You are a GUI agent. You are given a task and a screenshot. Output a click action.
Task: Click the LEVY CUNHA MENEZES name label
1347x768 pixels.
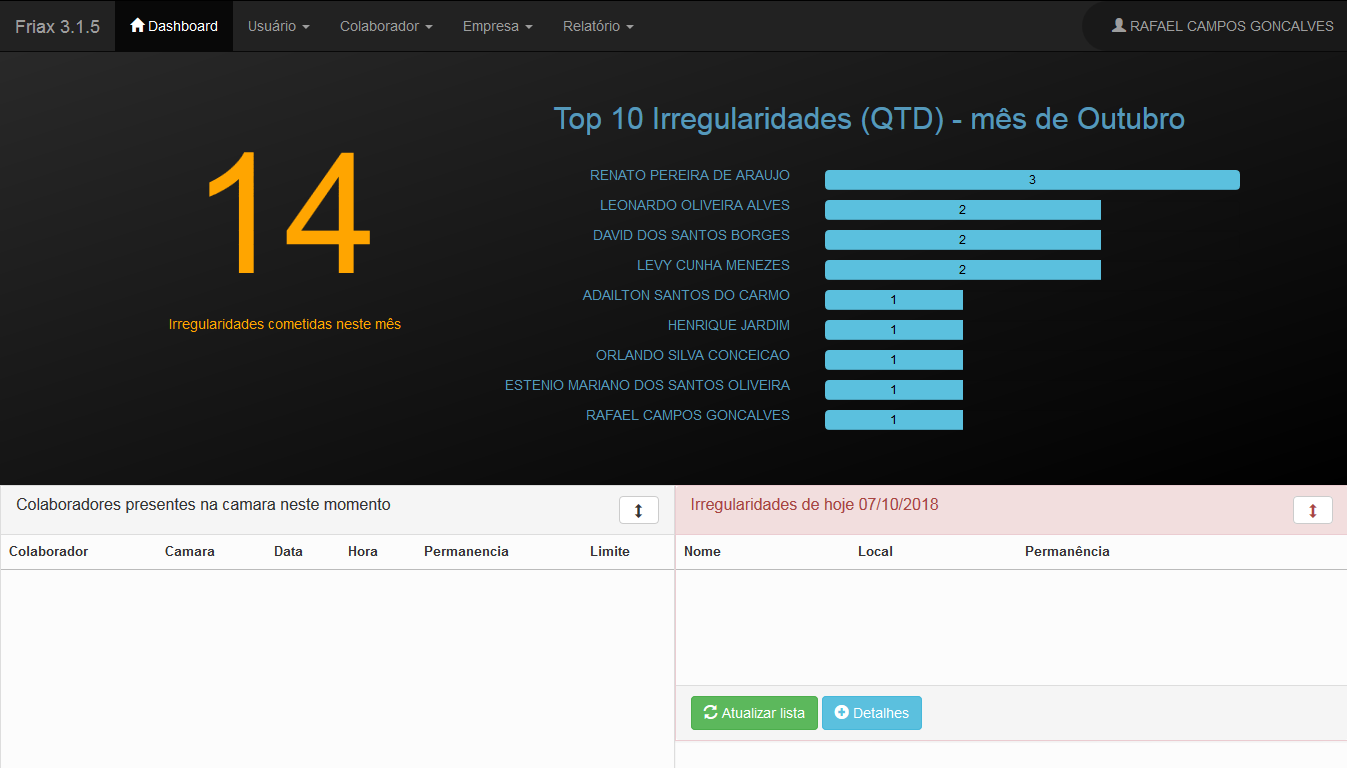713,265
